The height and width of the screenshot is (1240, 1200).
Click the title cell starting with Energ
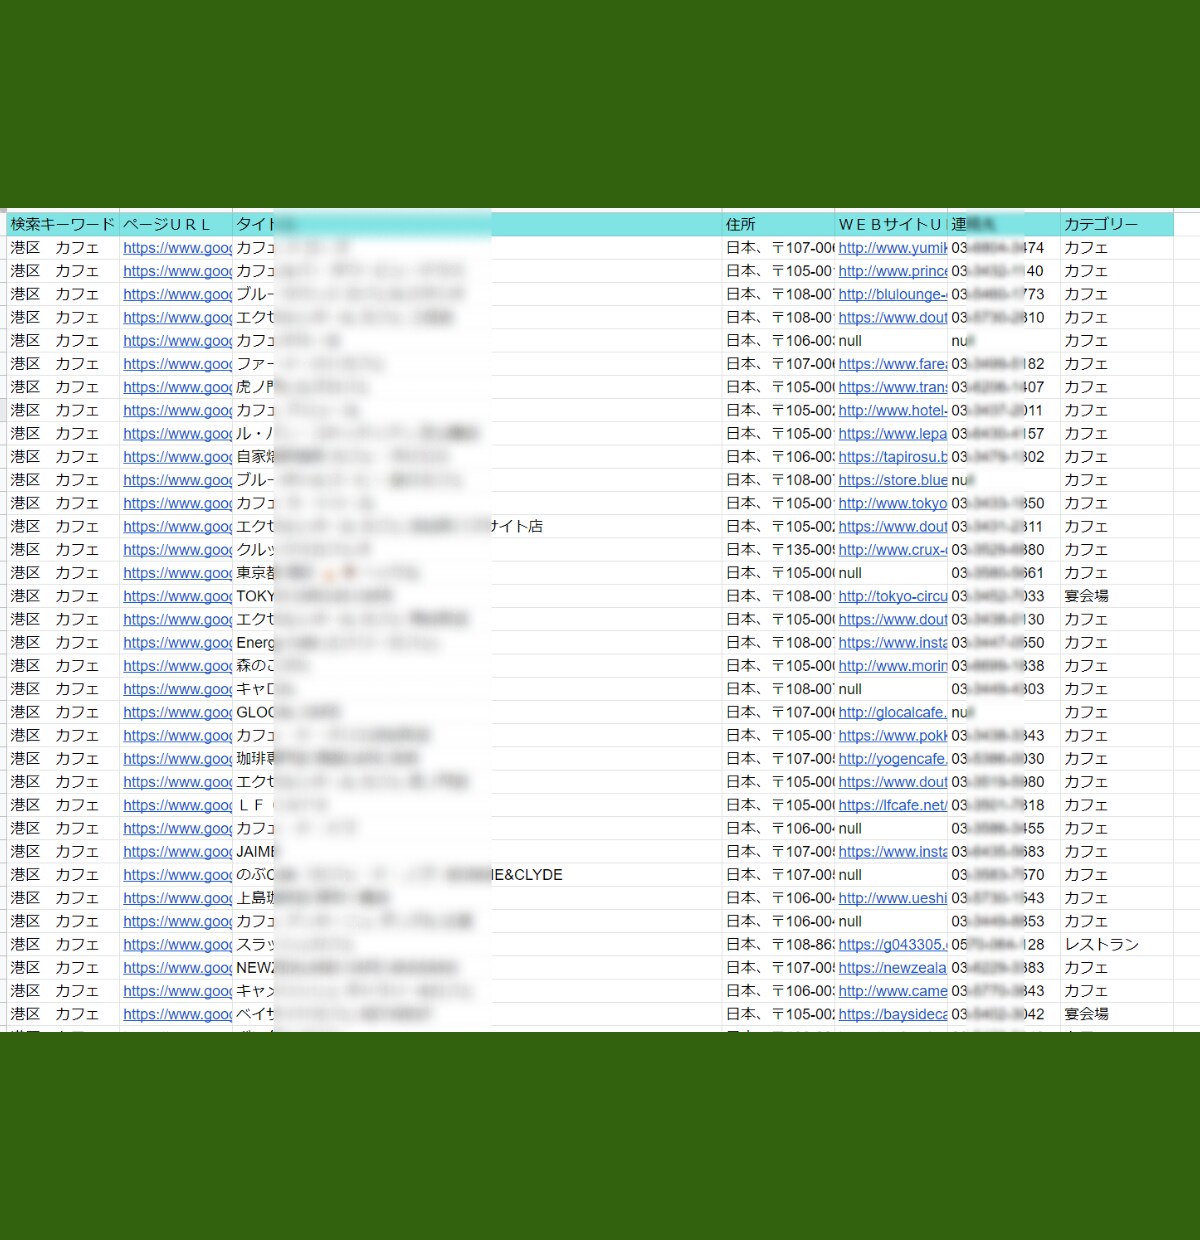[x=477, y=643]
